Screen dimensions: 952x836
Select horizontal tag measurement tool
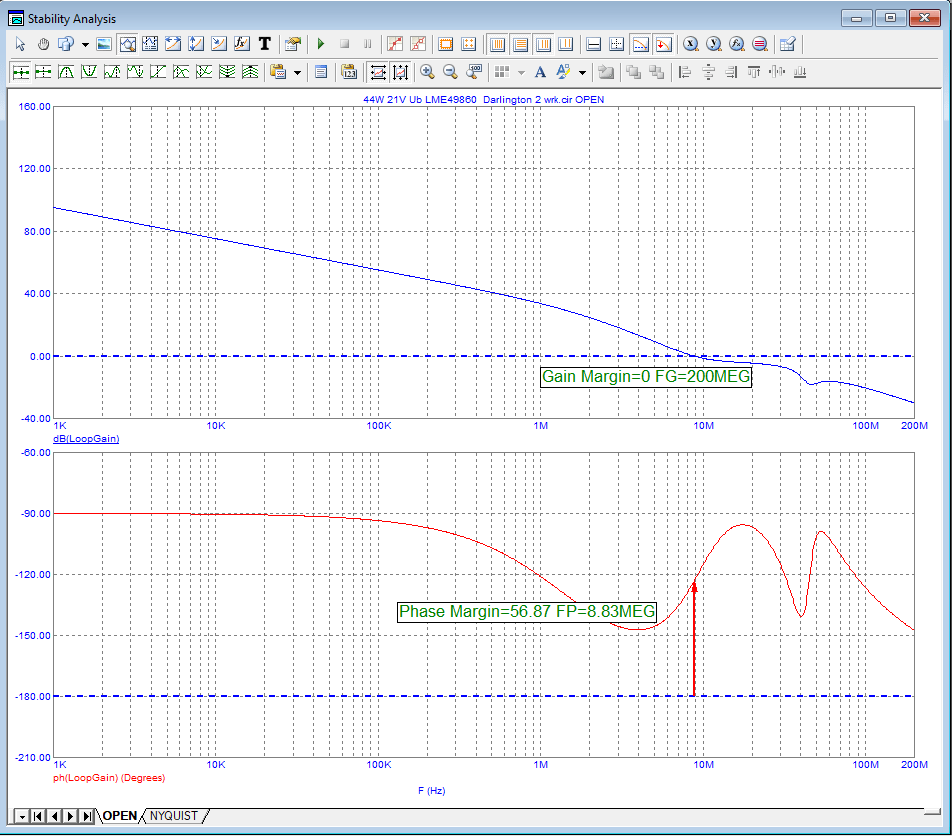pyautogui.click(x=173, y=44)
